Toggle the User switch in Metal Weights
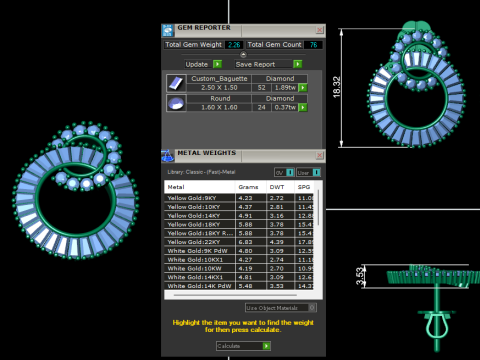The image size is (480, 360). click(308, 172)
